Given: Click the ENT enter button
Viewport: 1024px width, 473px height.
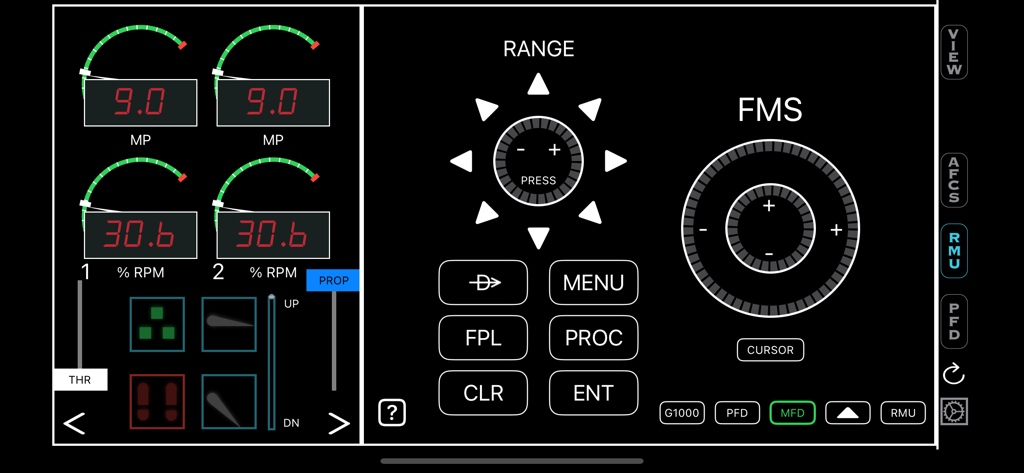Looking at the screenshot, I should (594, 393).
